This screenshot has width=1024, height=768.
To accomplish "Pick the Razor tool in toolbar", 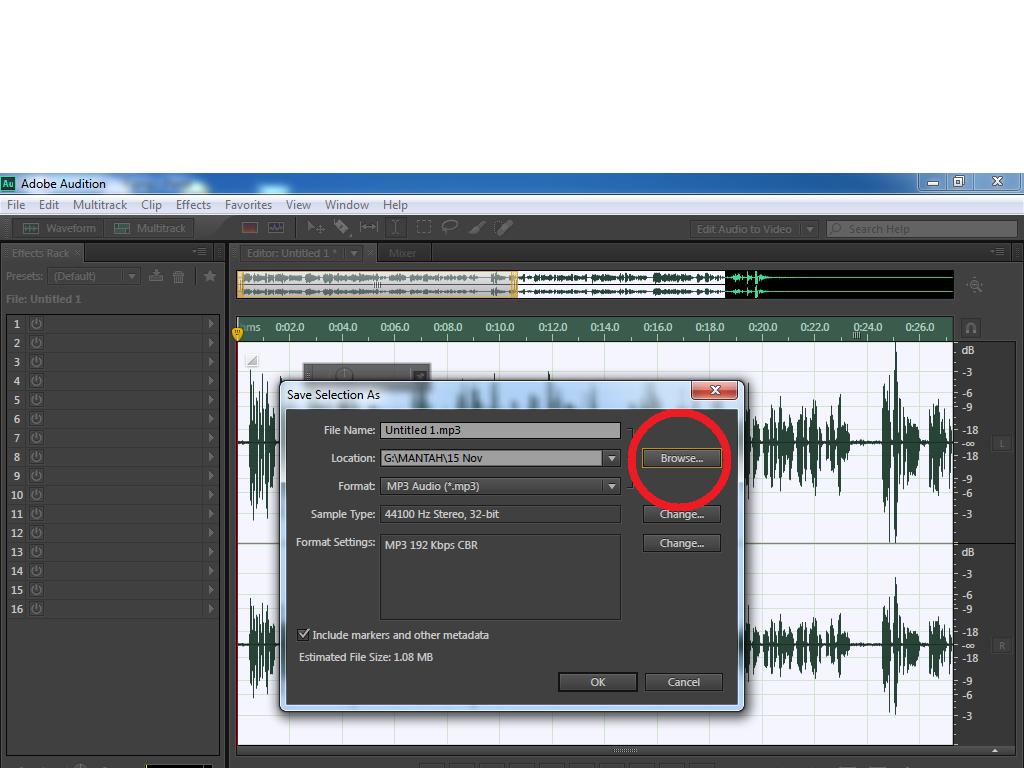I will (341, 228).
